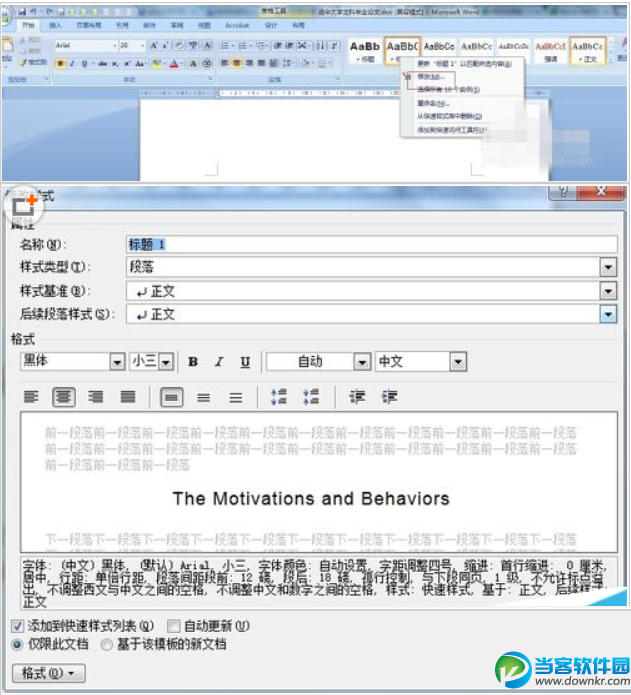Select the 标题 AaBb style thumbnail in gallery
Viewport: 631px width, 695px height.
click(365, 51)
